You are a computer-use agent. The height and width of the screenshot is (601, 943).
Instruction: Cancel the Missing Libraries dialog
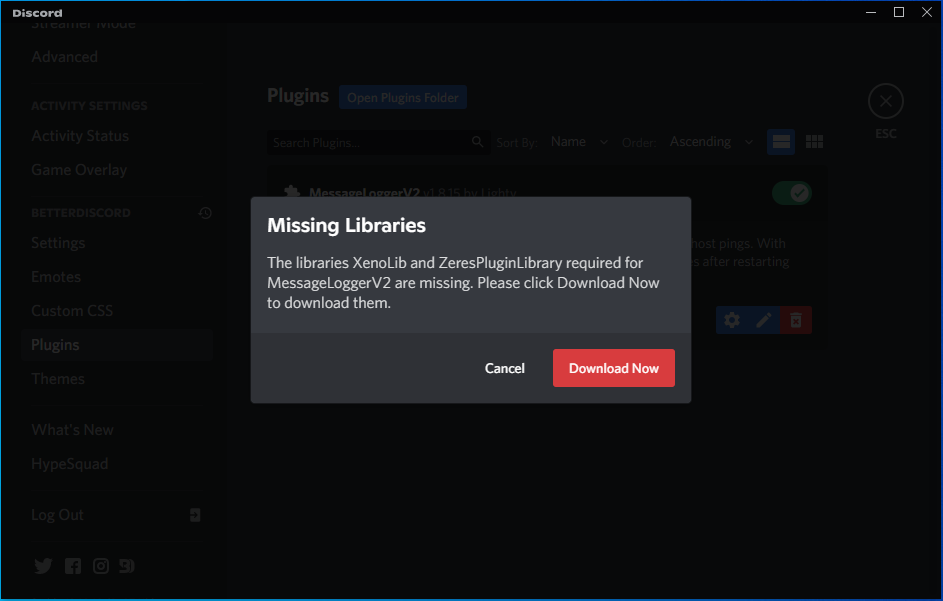(x=505, y=368)
